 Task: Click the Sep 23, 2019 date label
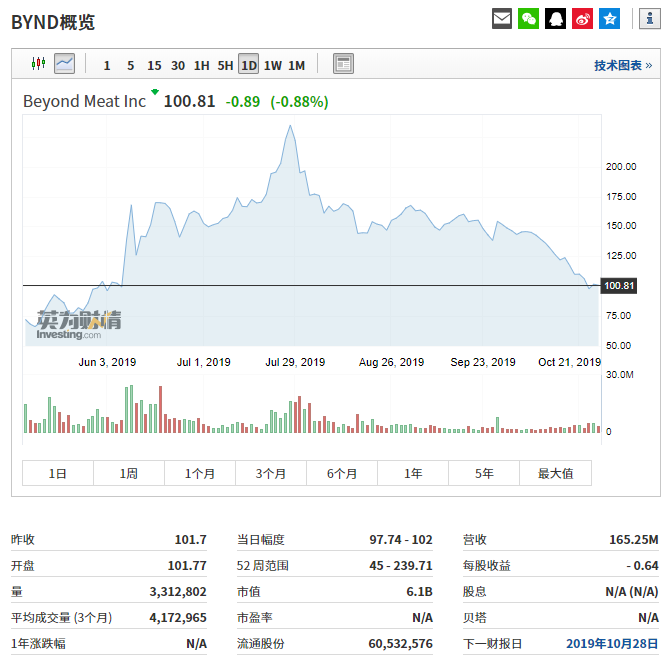pos(483,362)
